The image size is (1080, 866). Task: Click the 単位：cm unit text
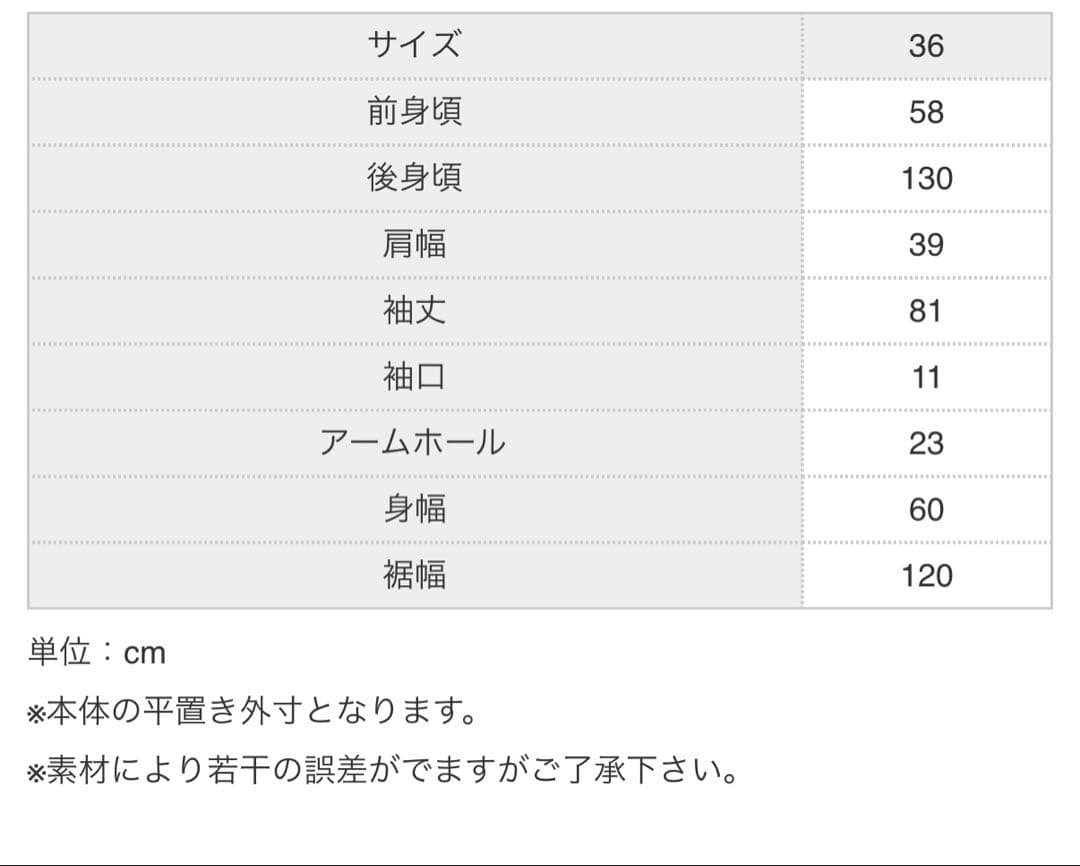[97, 653]
